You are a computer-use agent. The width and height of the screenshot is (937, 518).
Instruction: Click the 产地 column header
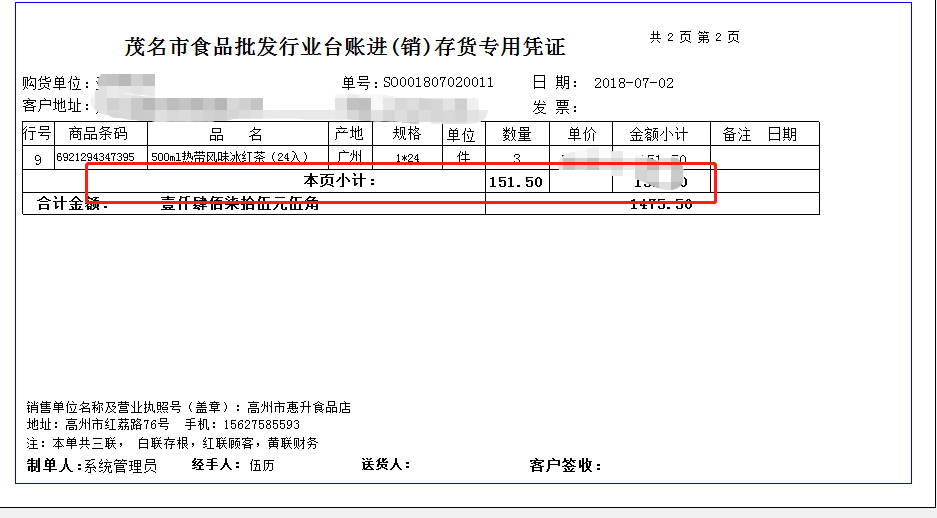[349, 134]
